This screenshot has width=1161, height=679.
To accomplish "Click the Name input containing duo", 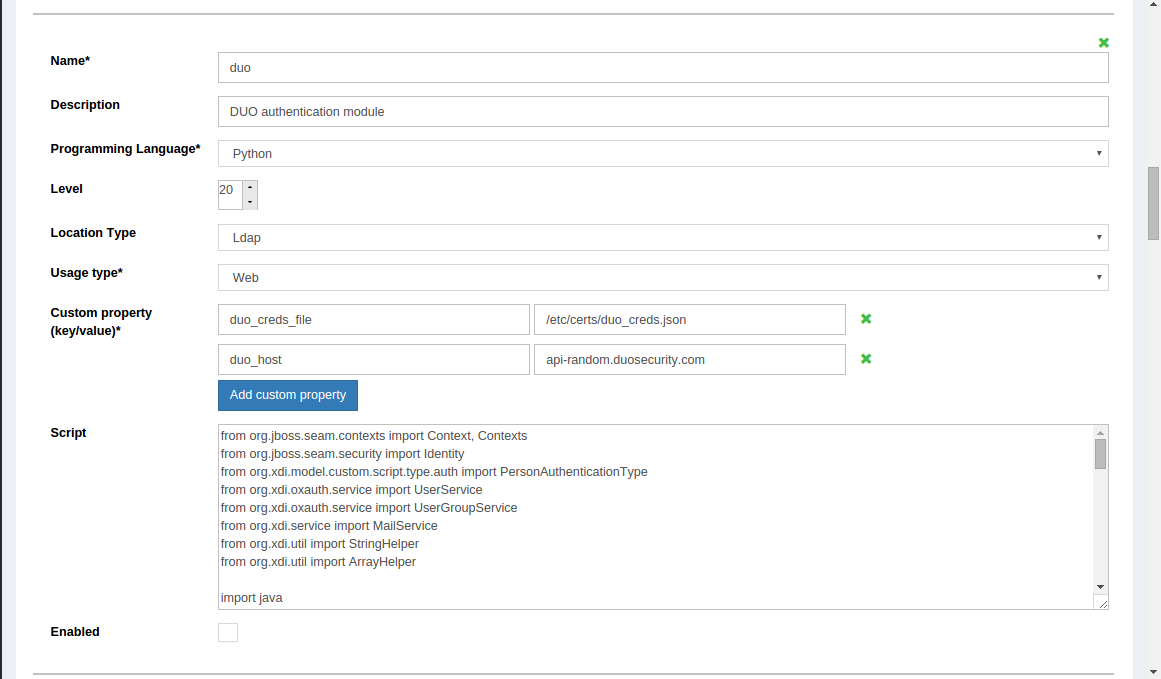I will coord(663,67).
